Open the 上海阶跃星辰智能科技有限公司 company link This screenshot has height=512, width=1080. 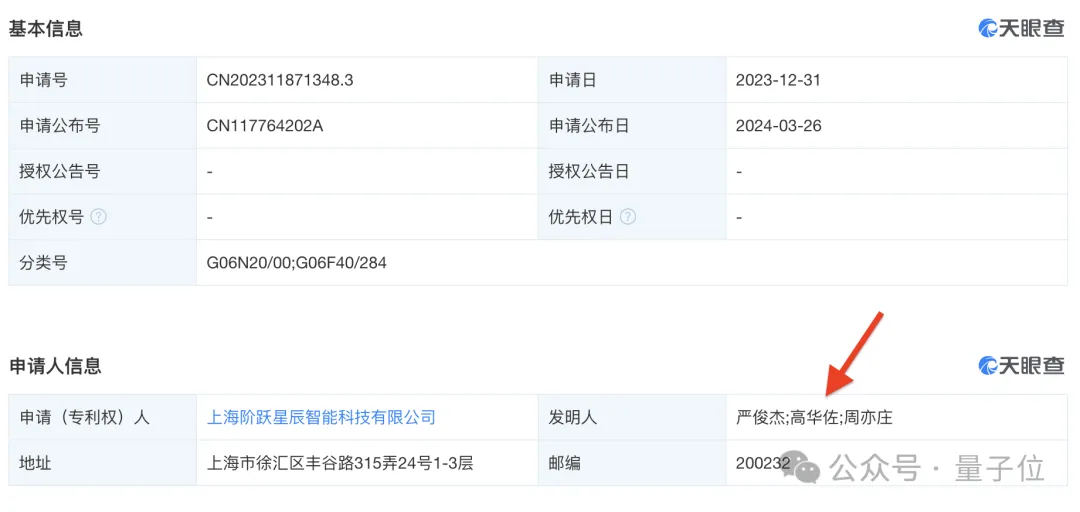(x=321, y=417)
